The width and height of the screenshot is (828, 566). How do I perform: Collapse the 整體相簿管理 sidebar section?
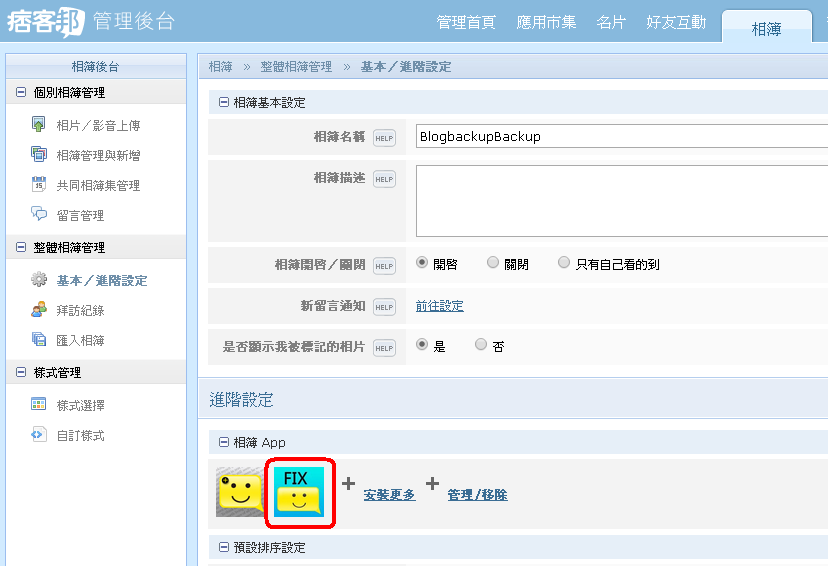click(x=21, y=247)
